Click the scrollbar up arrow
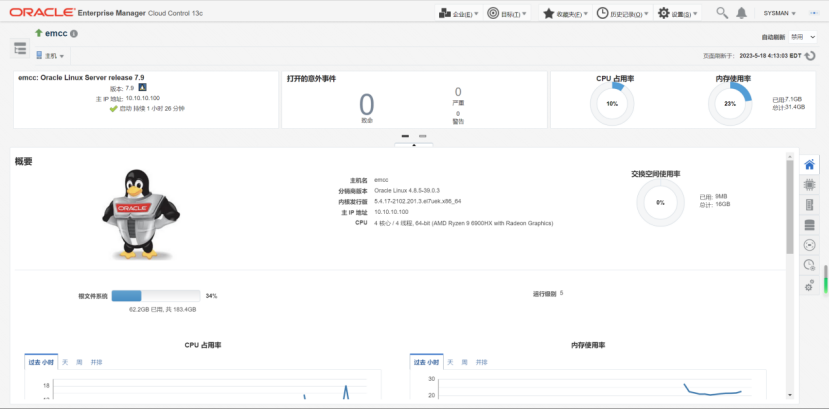830x409 pixels. 790,156
